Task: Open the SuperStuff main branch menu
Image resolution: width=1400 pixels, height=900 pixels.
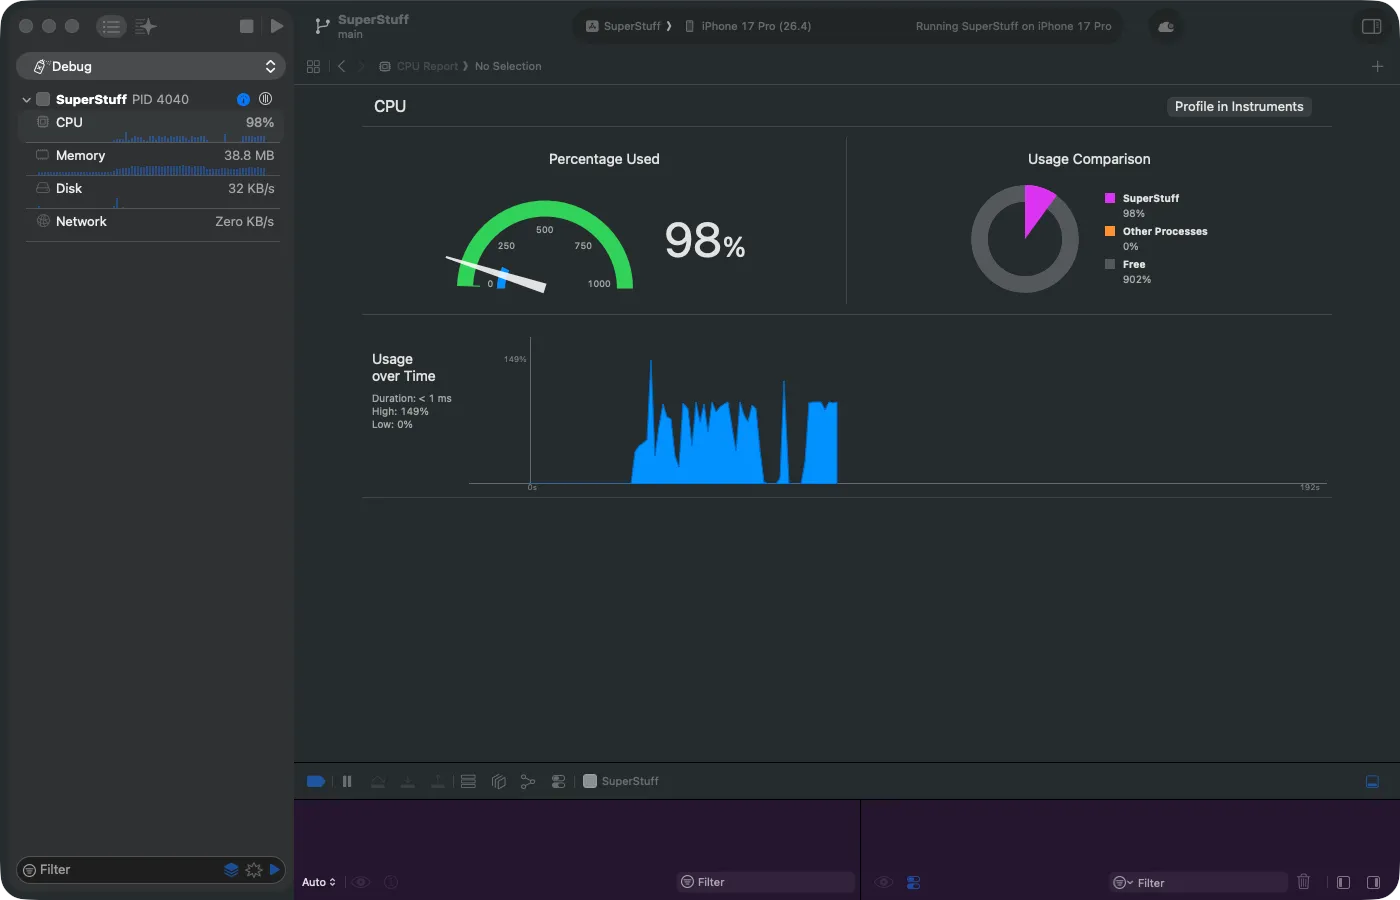Action: (373, 26)
